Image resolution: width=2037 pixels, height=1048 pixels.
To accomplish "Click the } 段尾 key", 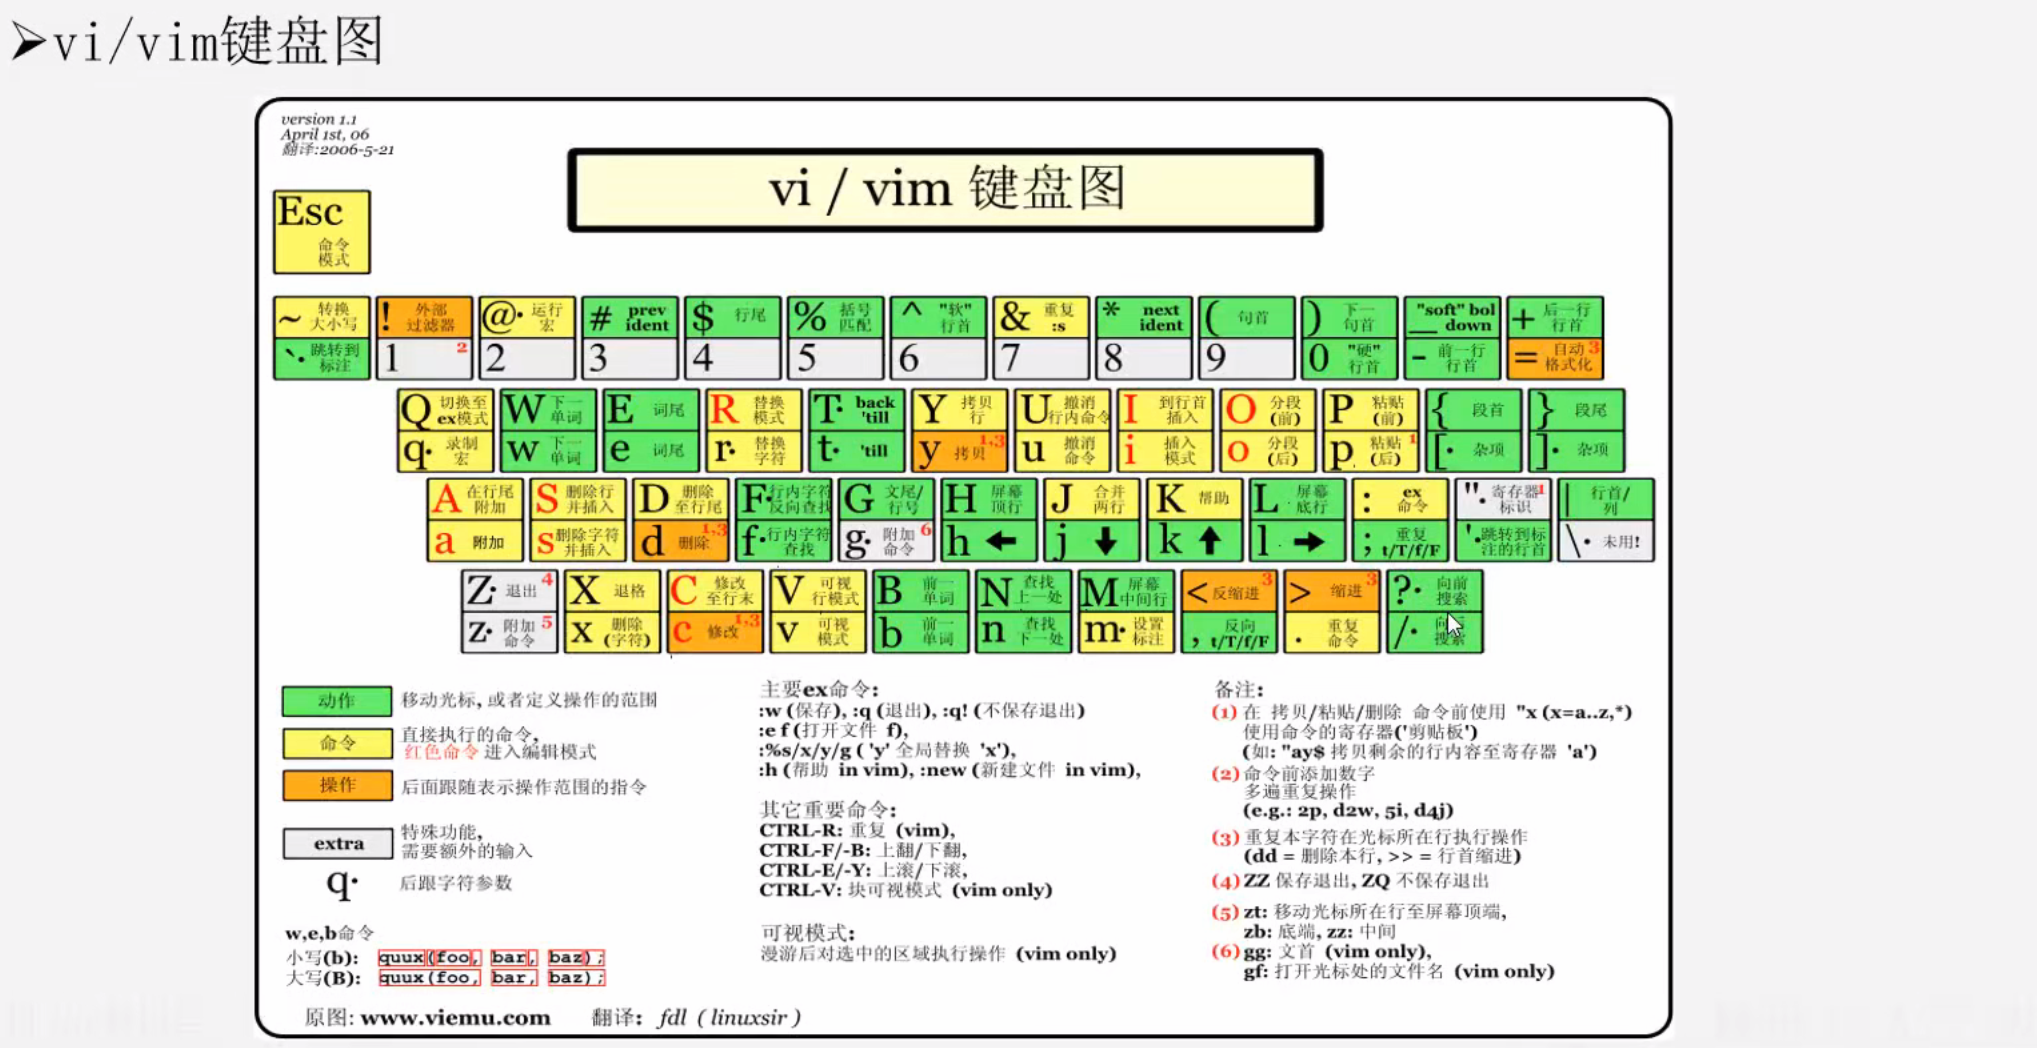I will [x=1576, y=410].
